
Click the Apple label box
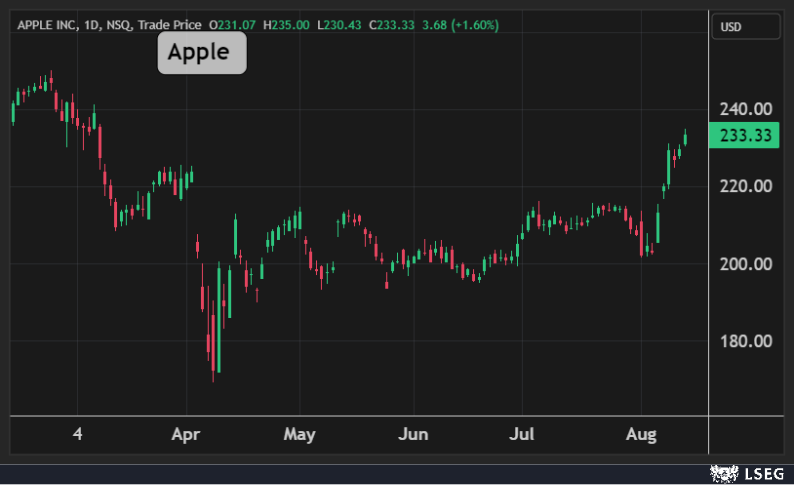(x=201, y=52)
